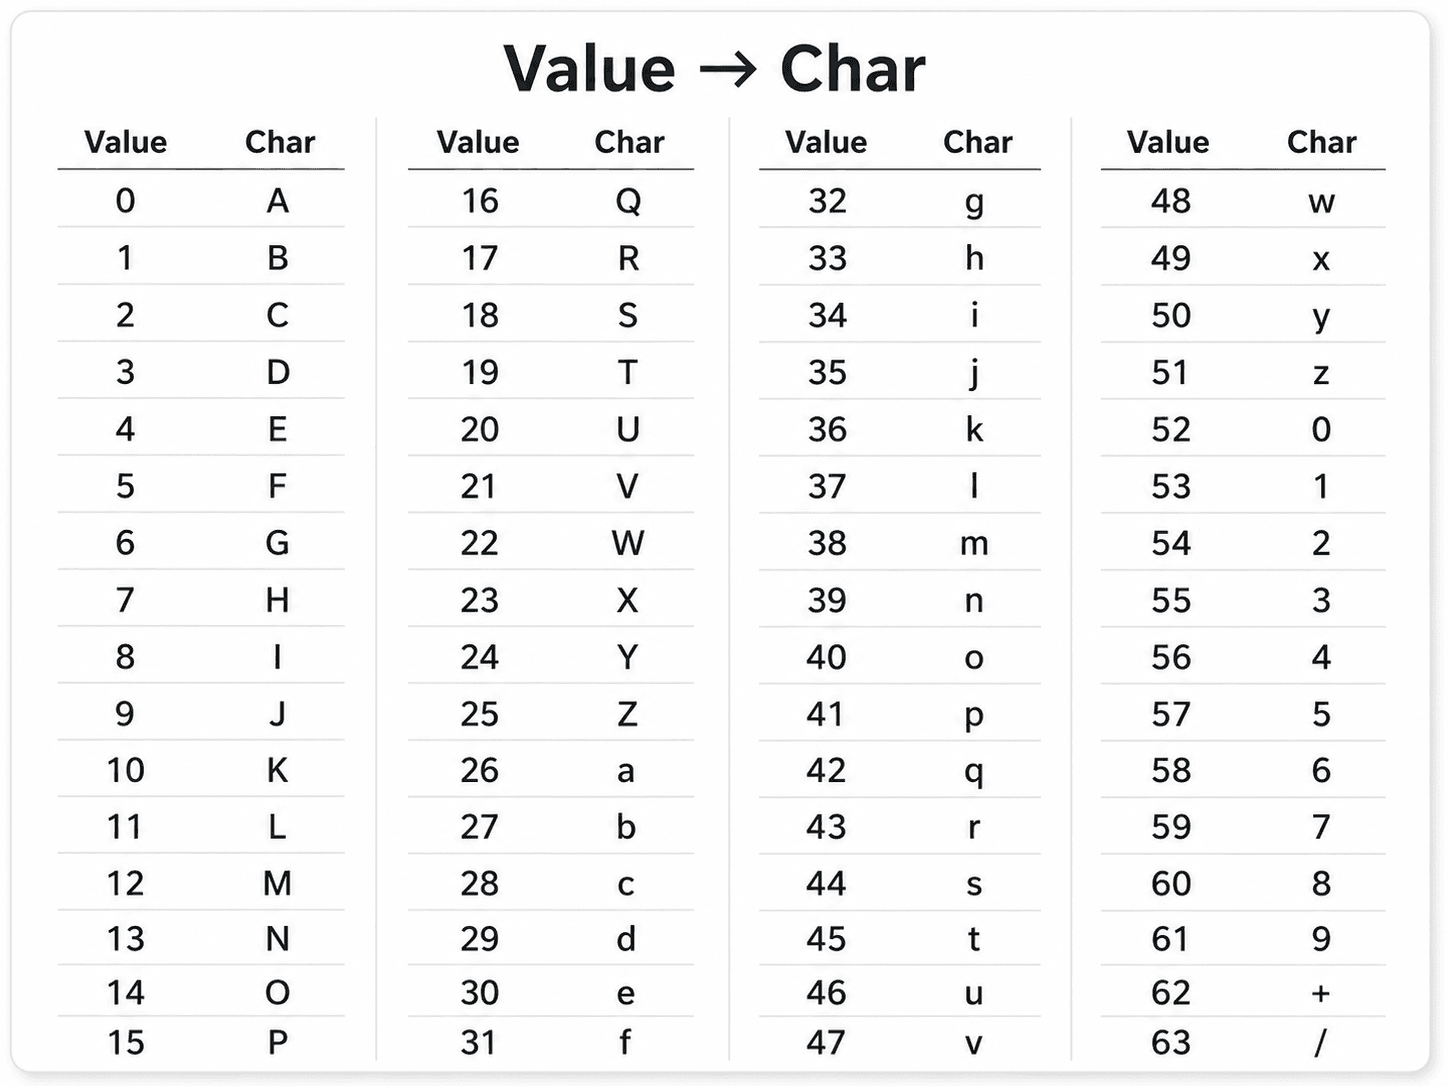This screenshot has height=1086, width=1448.
Task: Select the value 32 cell
Action: (827, 201)
